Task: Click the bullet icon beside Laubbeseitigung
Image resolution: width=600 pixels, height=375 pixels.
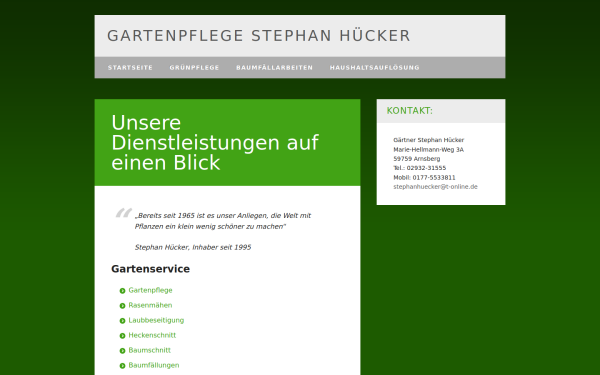Action: (x=122, y=321)
